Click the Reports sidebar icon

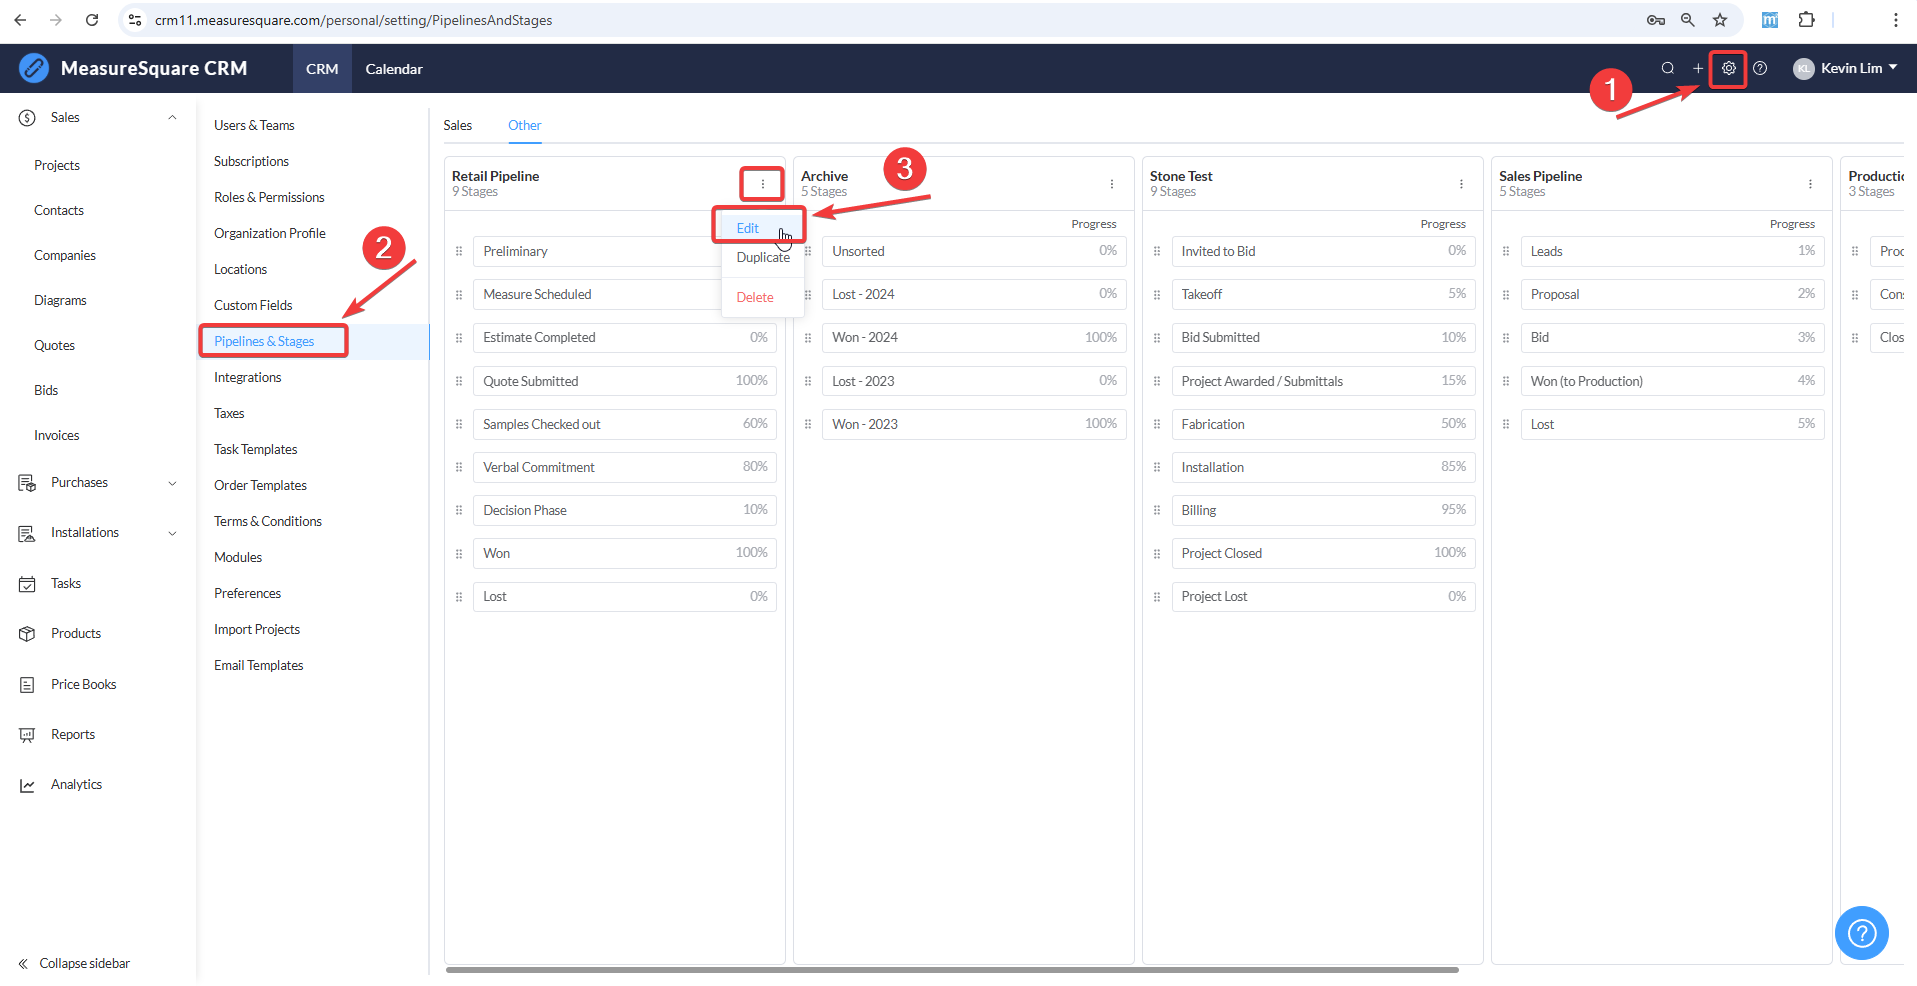point(27,735)
